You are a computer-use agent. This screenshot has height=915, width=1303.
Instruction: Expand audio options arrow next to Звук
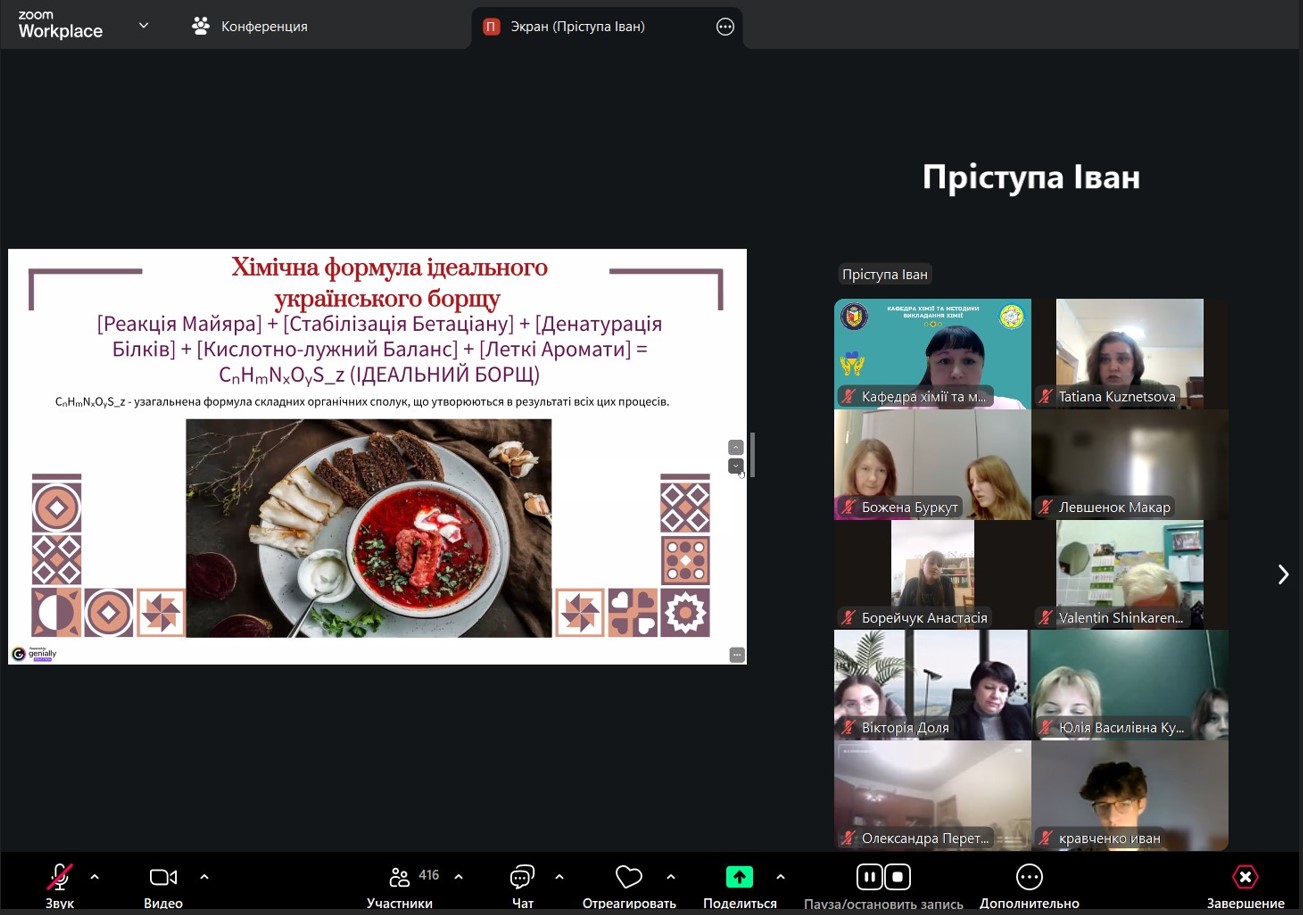pyautogui.click(x=95, y=877)
